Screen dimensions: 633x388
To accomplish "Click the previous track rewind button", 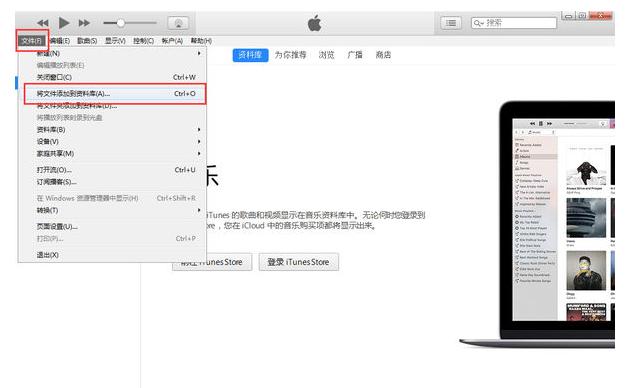I will pos(43,23).
